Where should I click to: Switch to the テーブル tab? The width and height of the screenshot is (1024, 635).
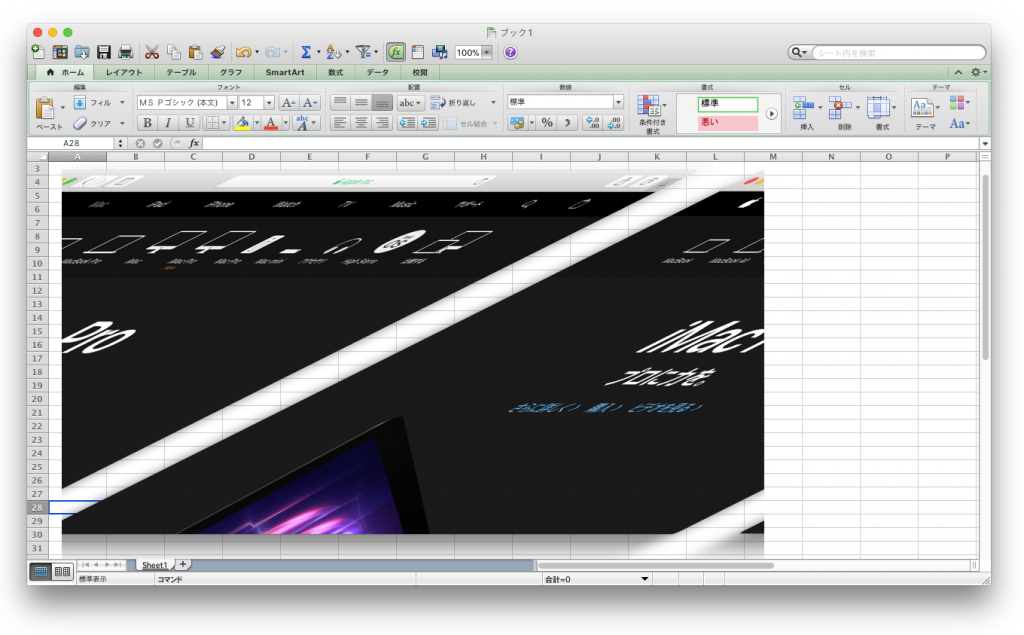pyautogui.click(x=181, y=73)
